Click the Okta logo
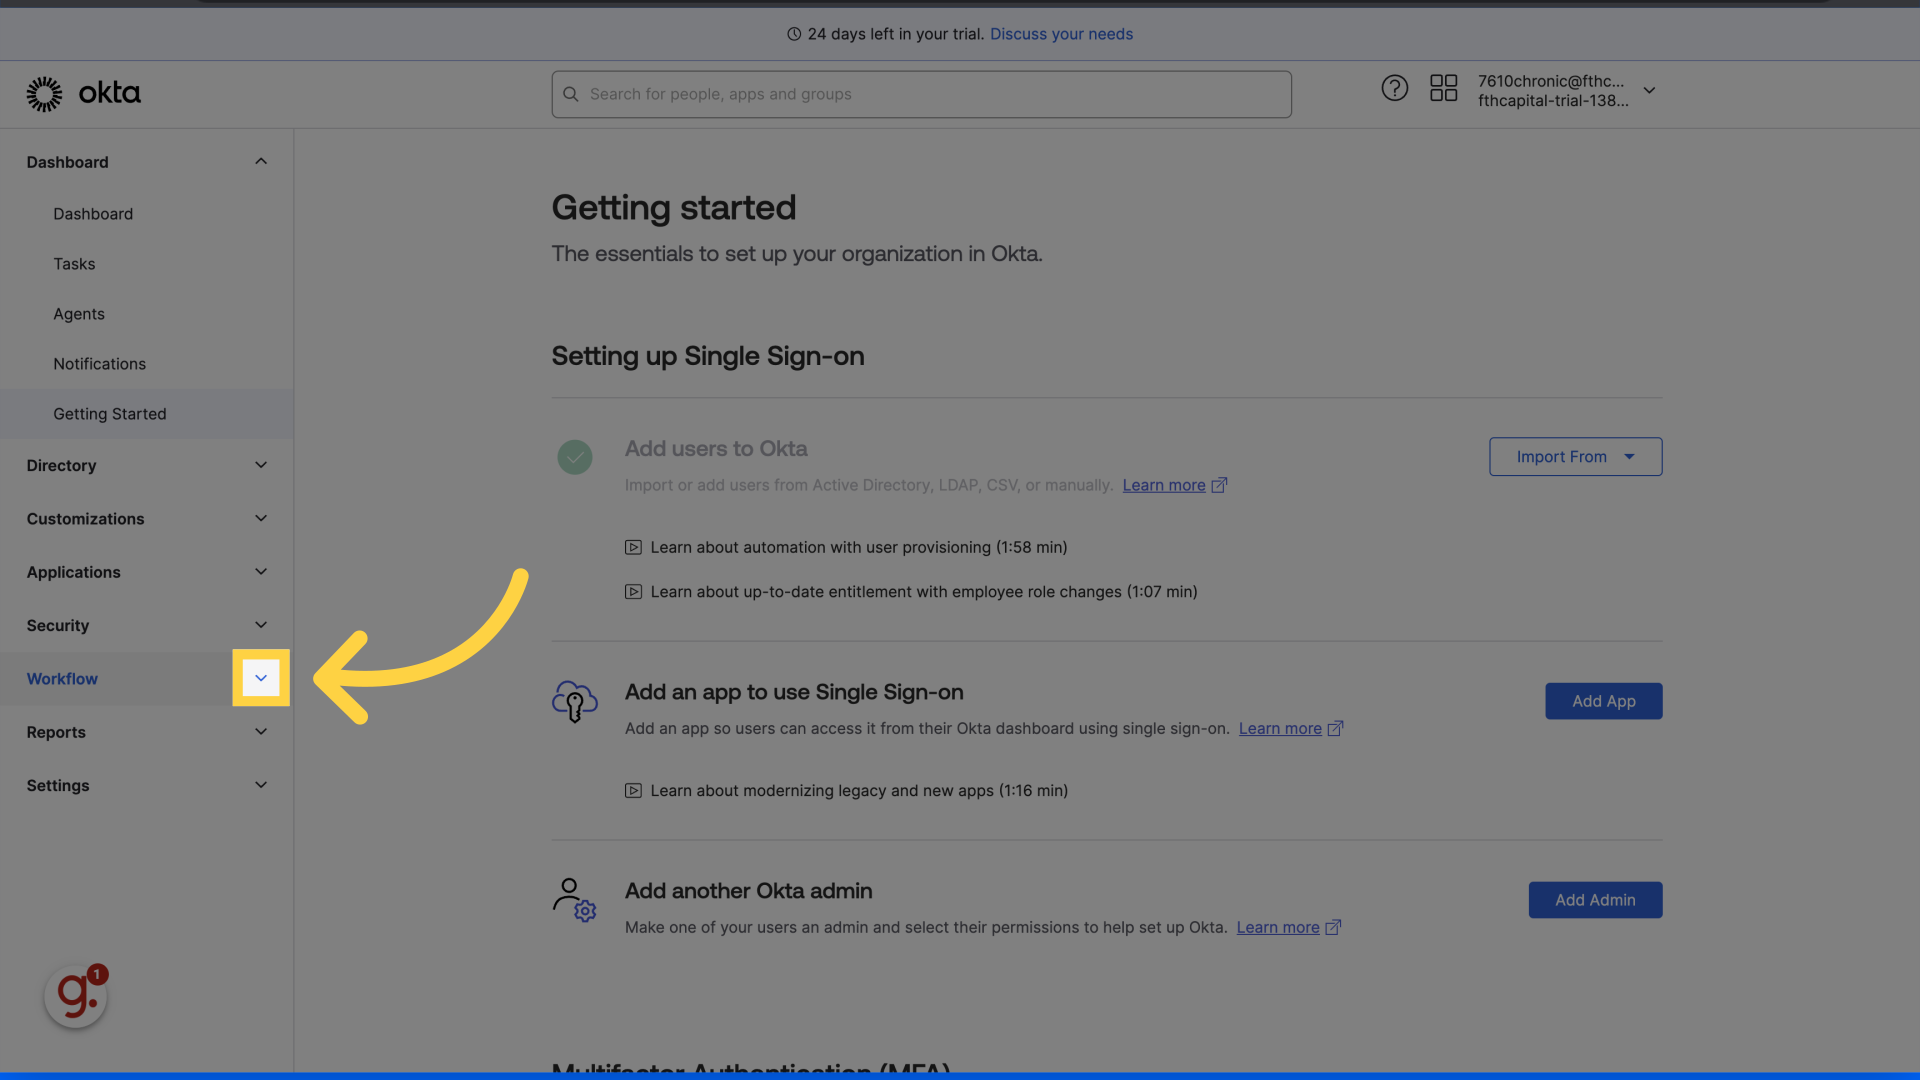This screenshot has width=1920, height=1080. [83, 94]
